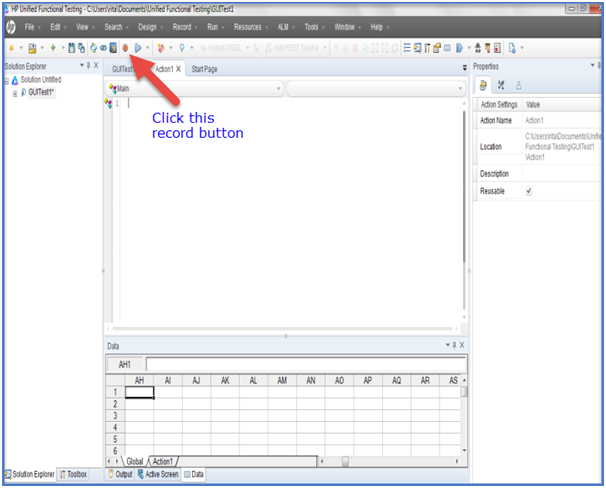Click the green plus Add icon
This screenshot has width=606, height=488.
click(x=53, y=48)
